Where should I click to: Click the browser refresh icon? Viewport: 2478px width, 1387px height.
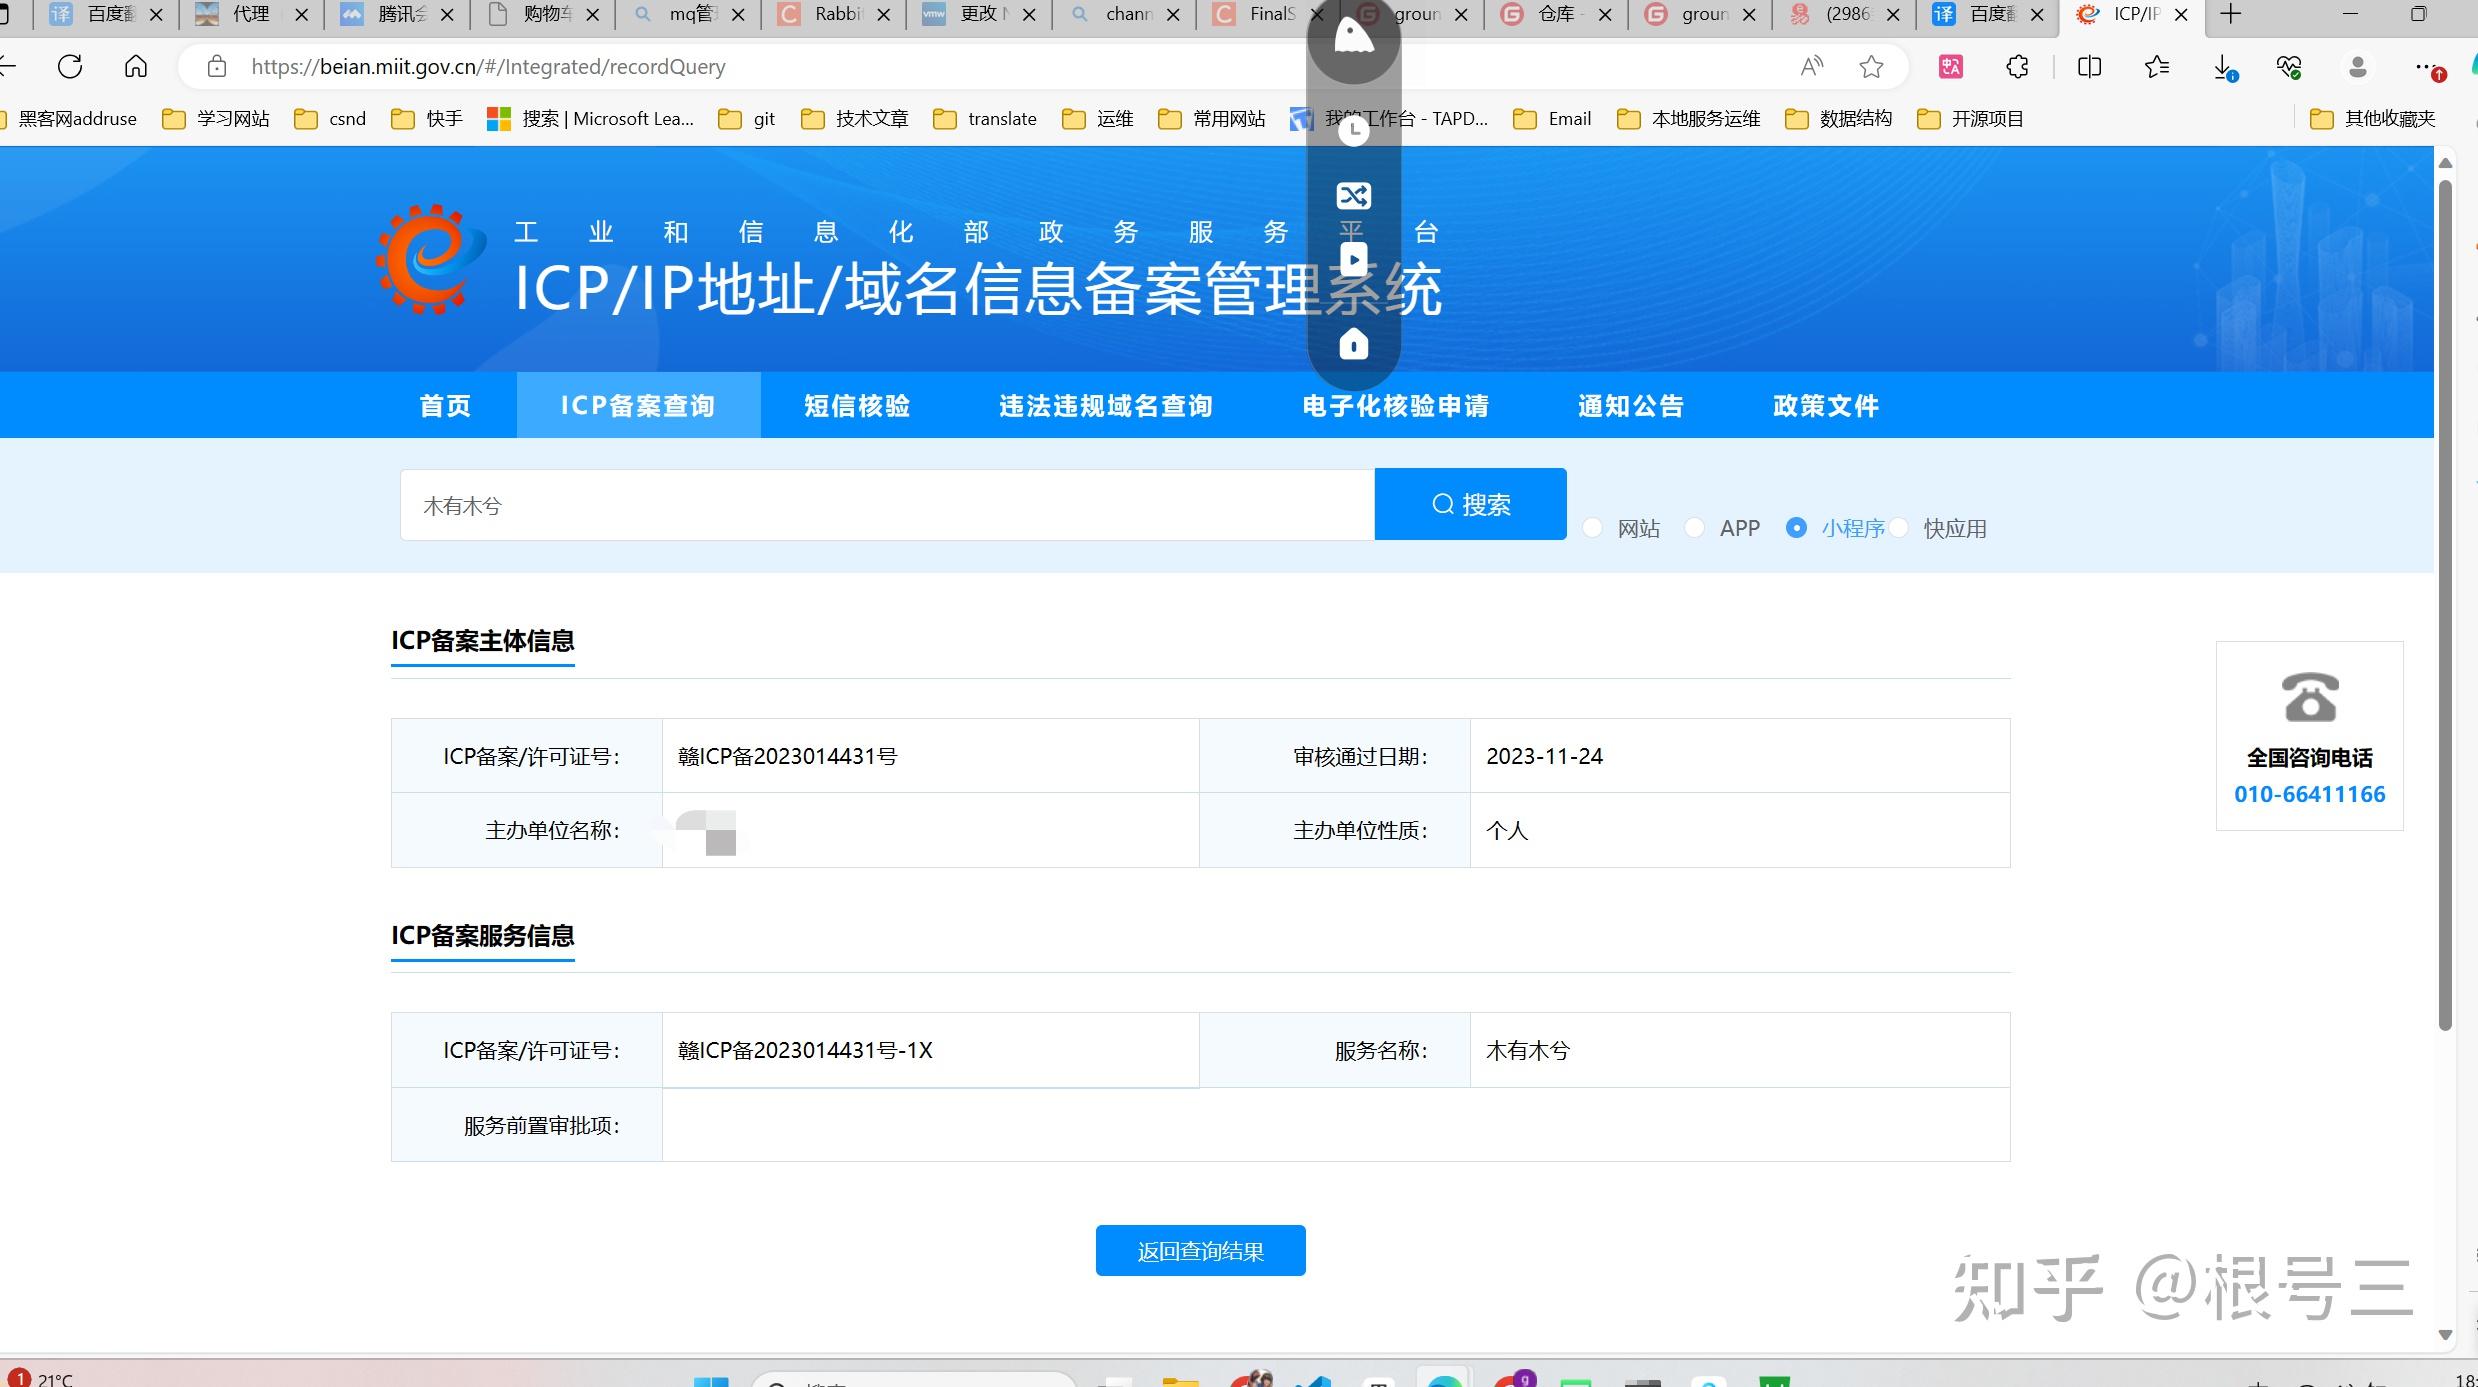click(x=70, y=67)
